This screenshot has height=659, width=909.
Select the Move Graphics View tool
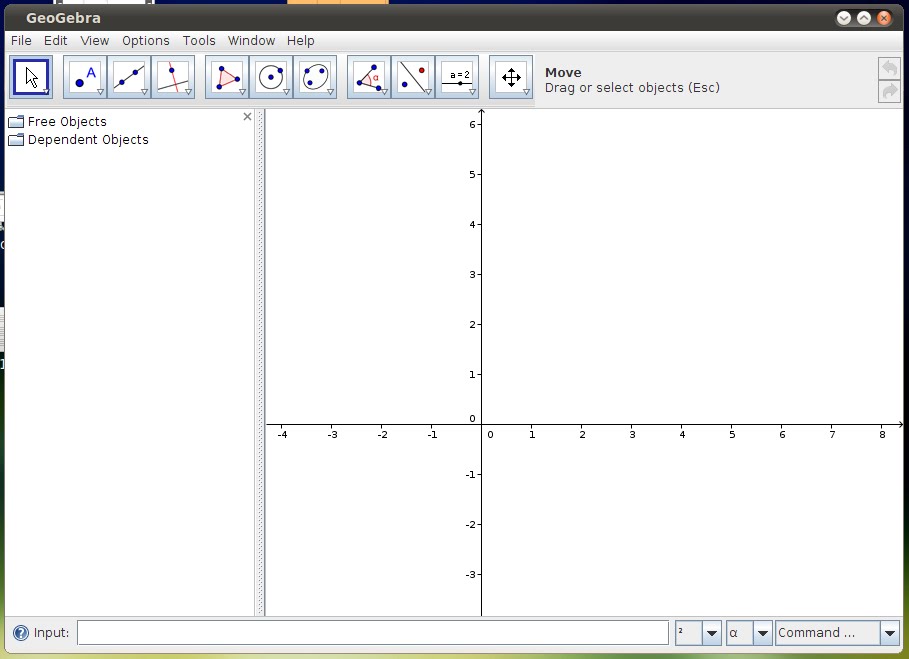pyautogui.click(x=511, y=77)
